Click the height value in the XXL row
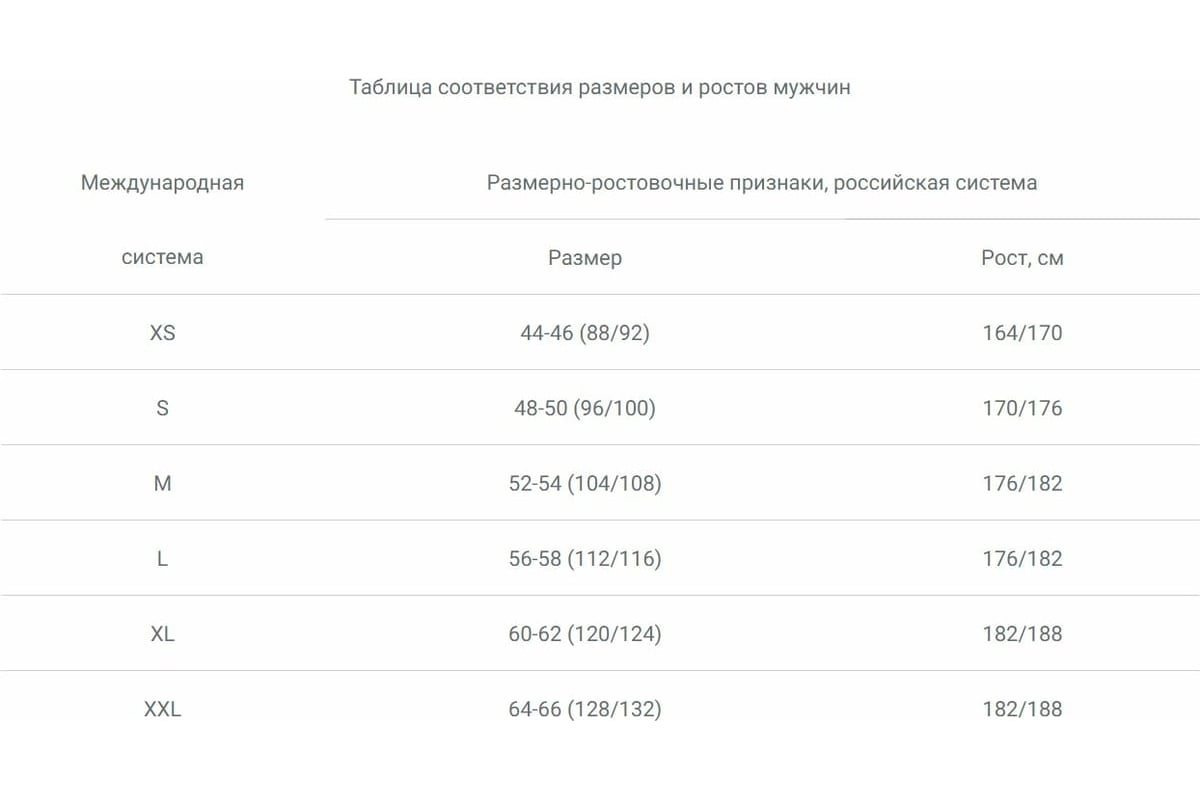This screenshot has height=800, width=1200. pos(1022,709)
